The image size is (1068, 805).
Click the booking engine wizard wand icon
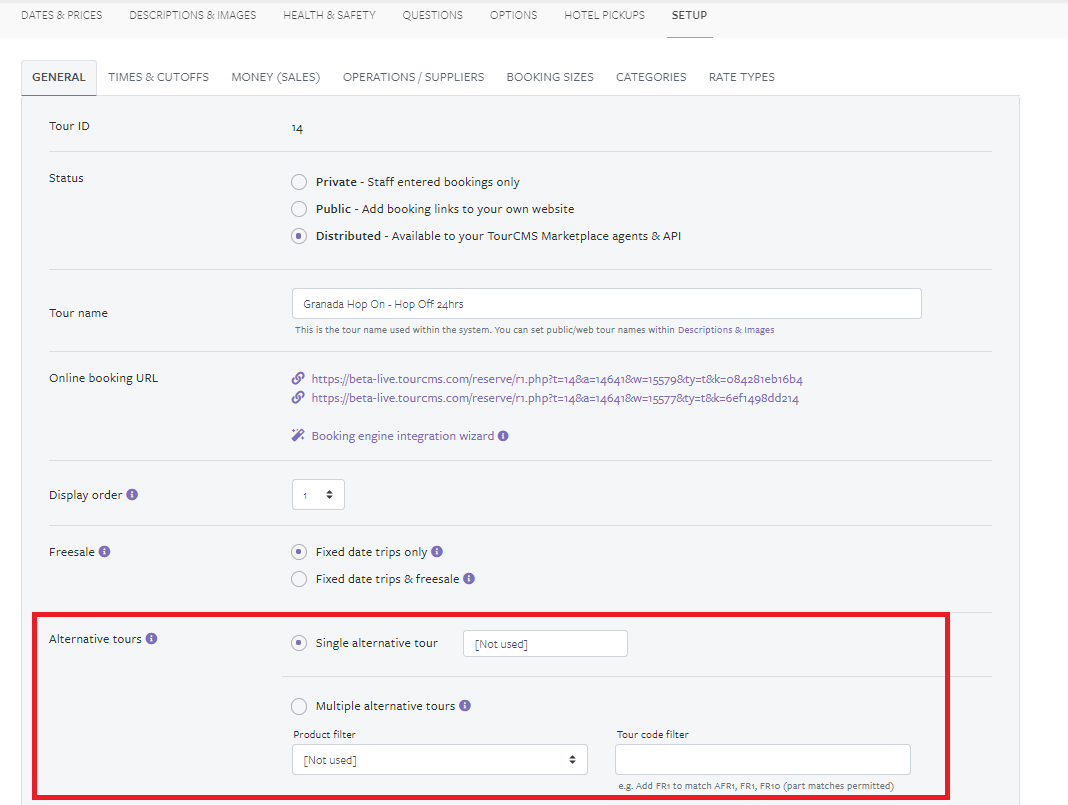point(298,436)
